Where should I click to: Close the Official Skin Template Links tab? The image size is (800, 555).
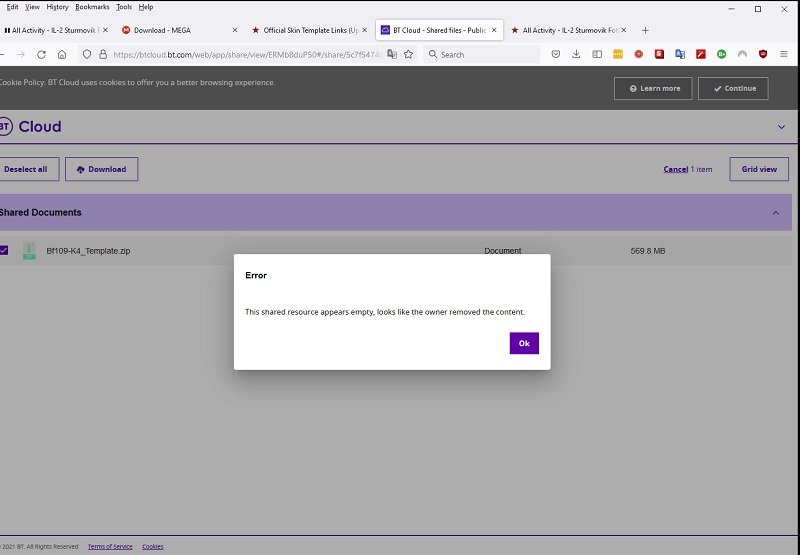click(364, 30)
